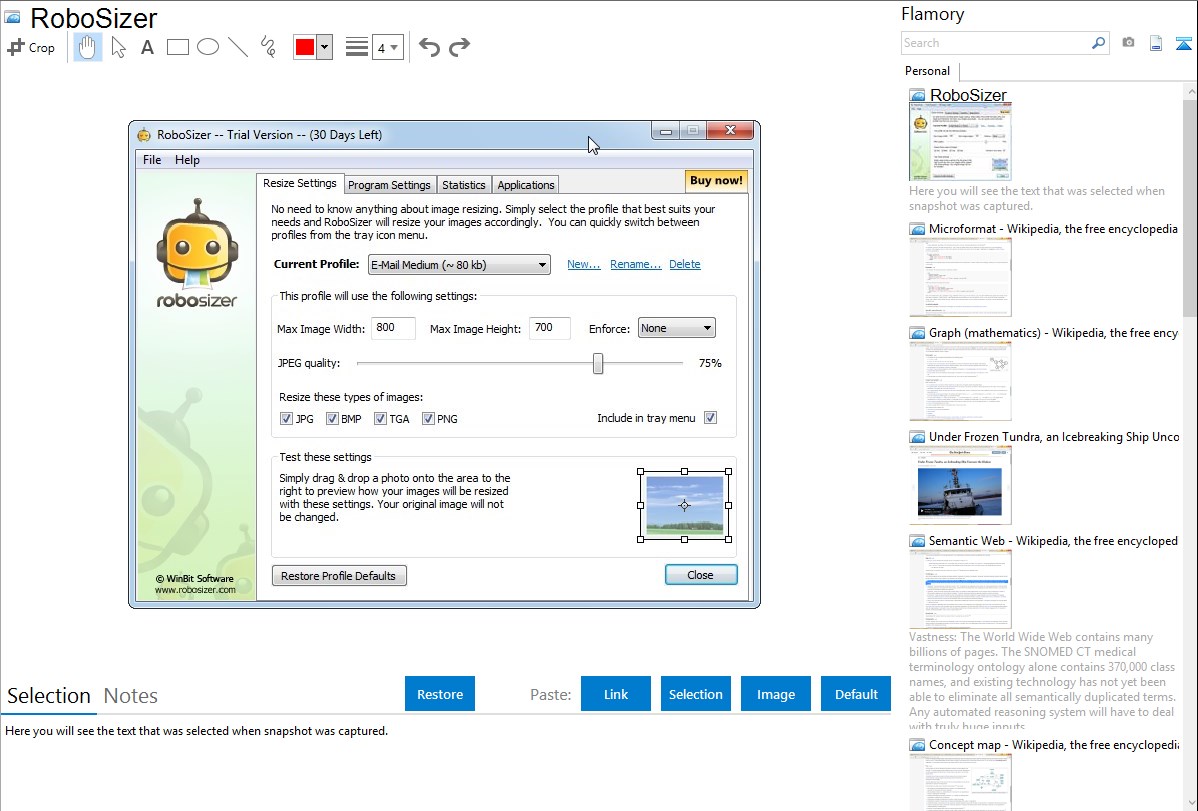Click the document page icon in Flamory
The height and width of the screenshot is (811, 1198).
click(x=1156, y=43)
